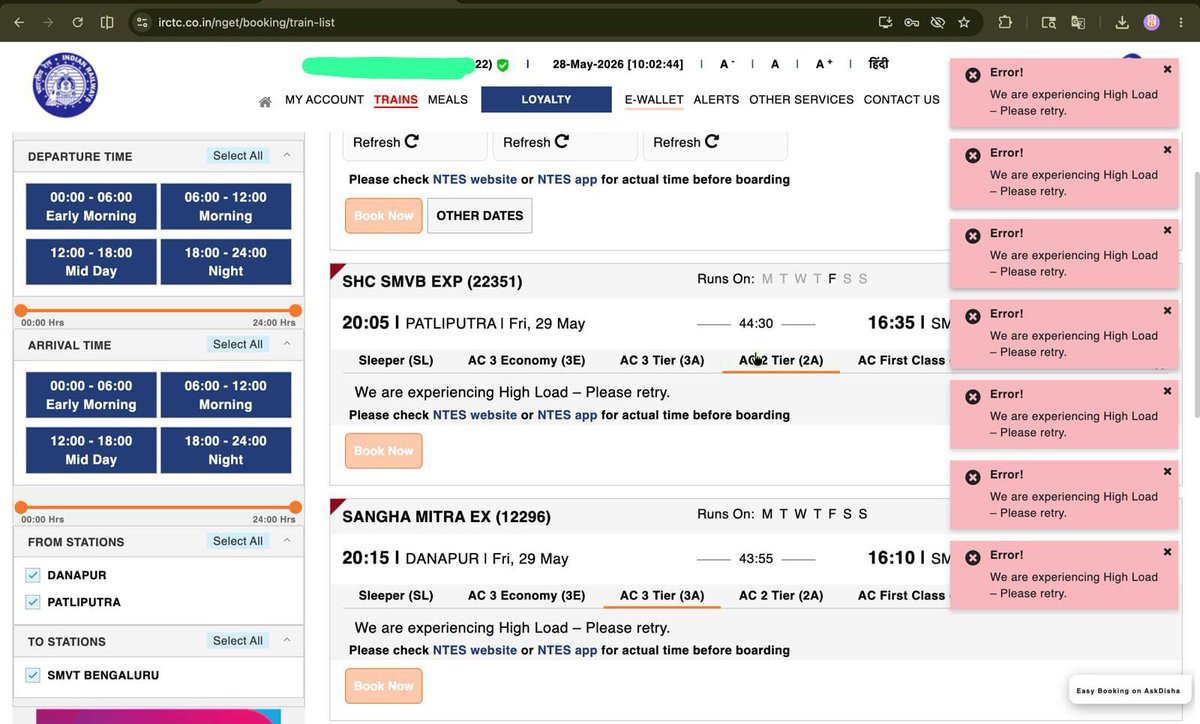Open NTES app link under SANGHA MITRA EX
Screen dimensions: 1200x724
click(x=567, y=650)
